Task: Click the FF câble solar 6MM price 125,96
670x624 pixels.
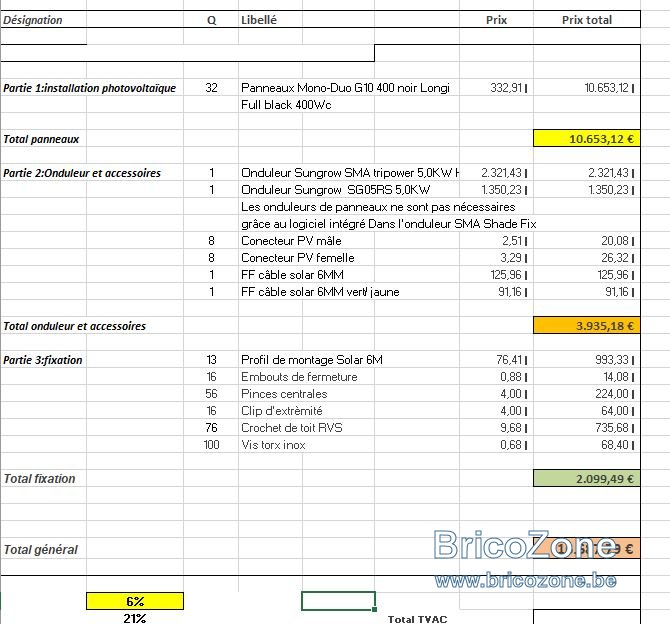Action: point(508,274)
